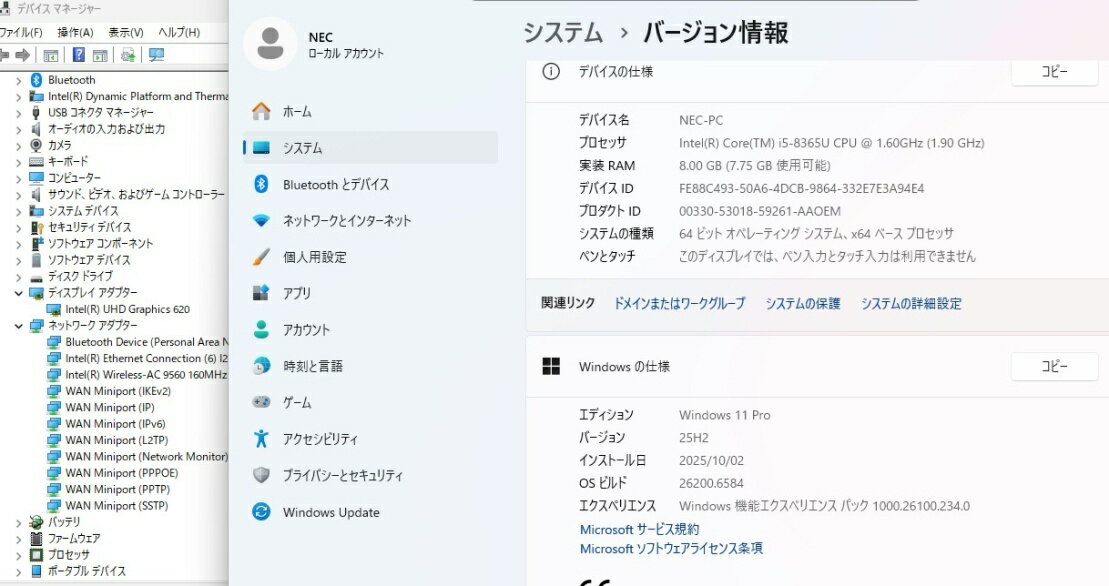Open Windows Update in the sidebar

click(x=330, y=512)
